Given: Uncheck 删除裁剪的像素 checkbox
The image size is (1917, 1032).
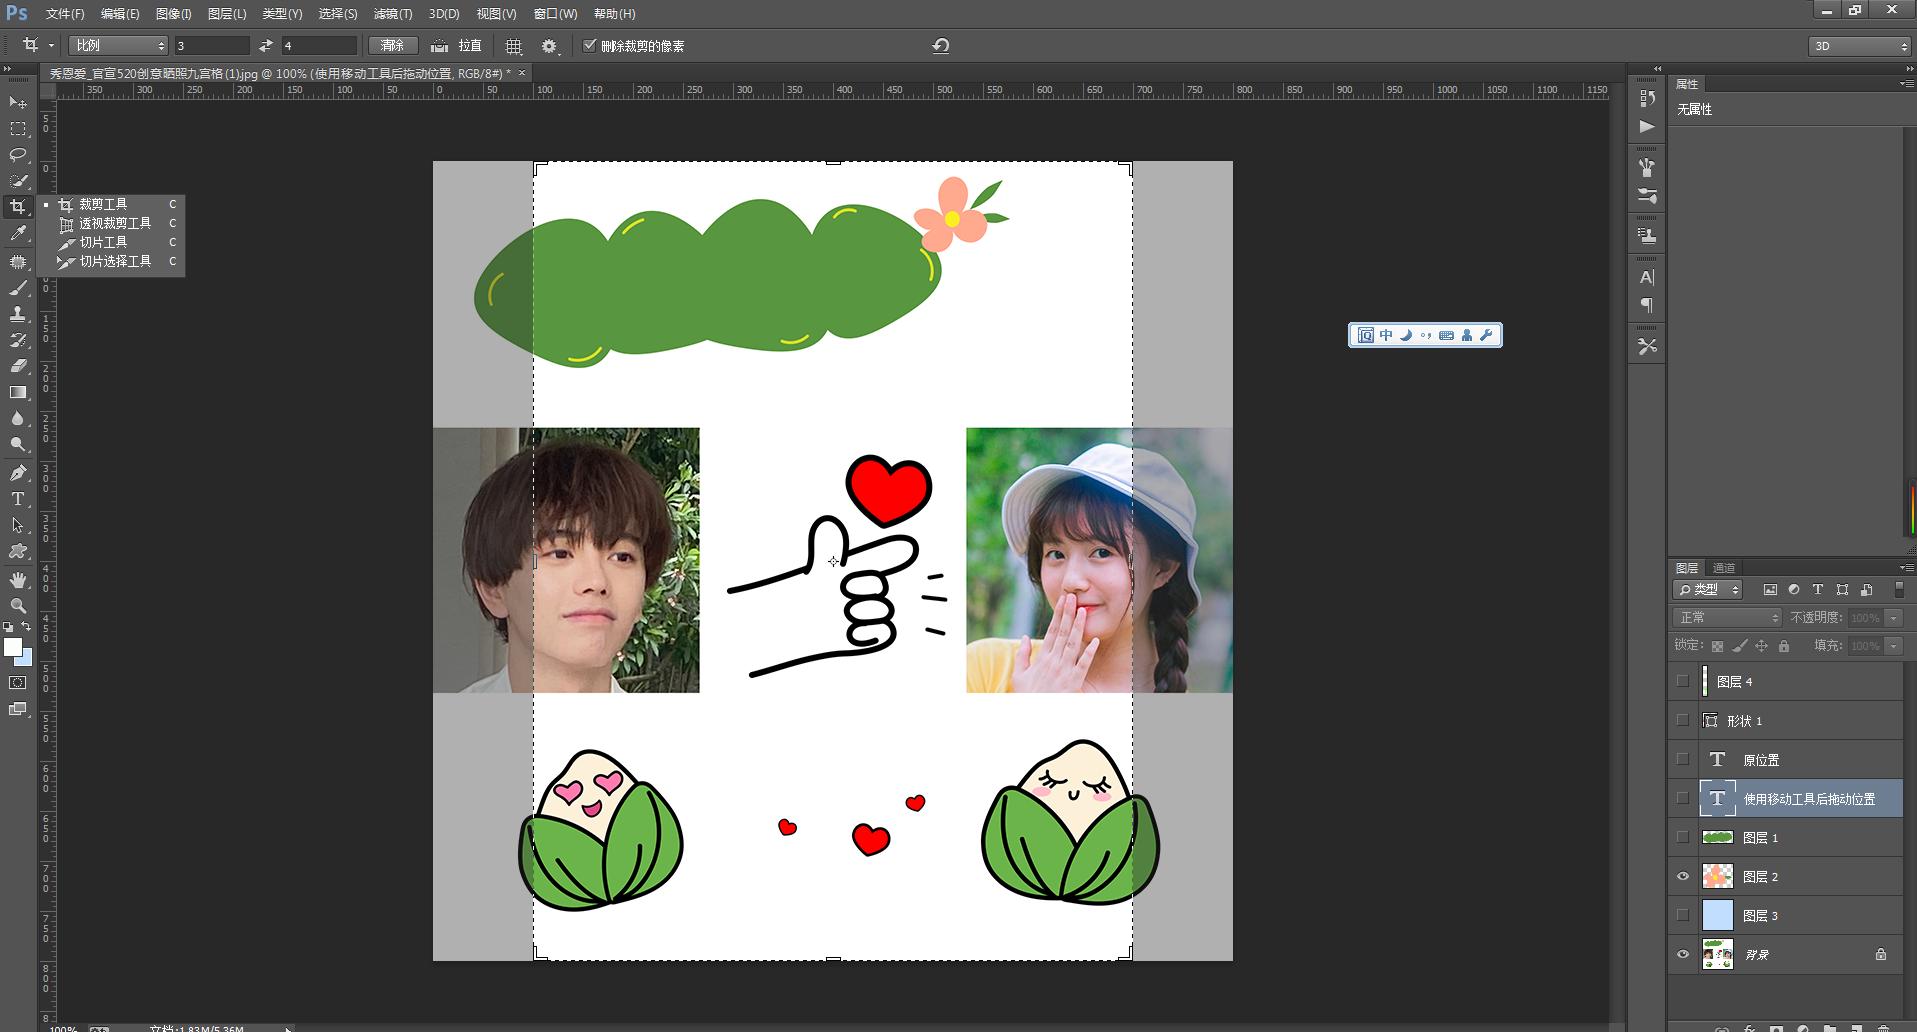Looking at the screenshot, I should tap(590, 45).
